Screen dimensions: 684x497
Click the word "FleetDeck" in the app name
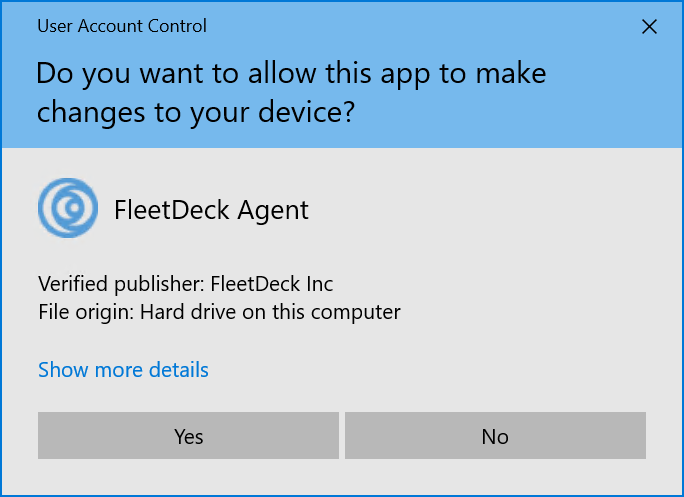pos(172,210)
